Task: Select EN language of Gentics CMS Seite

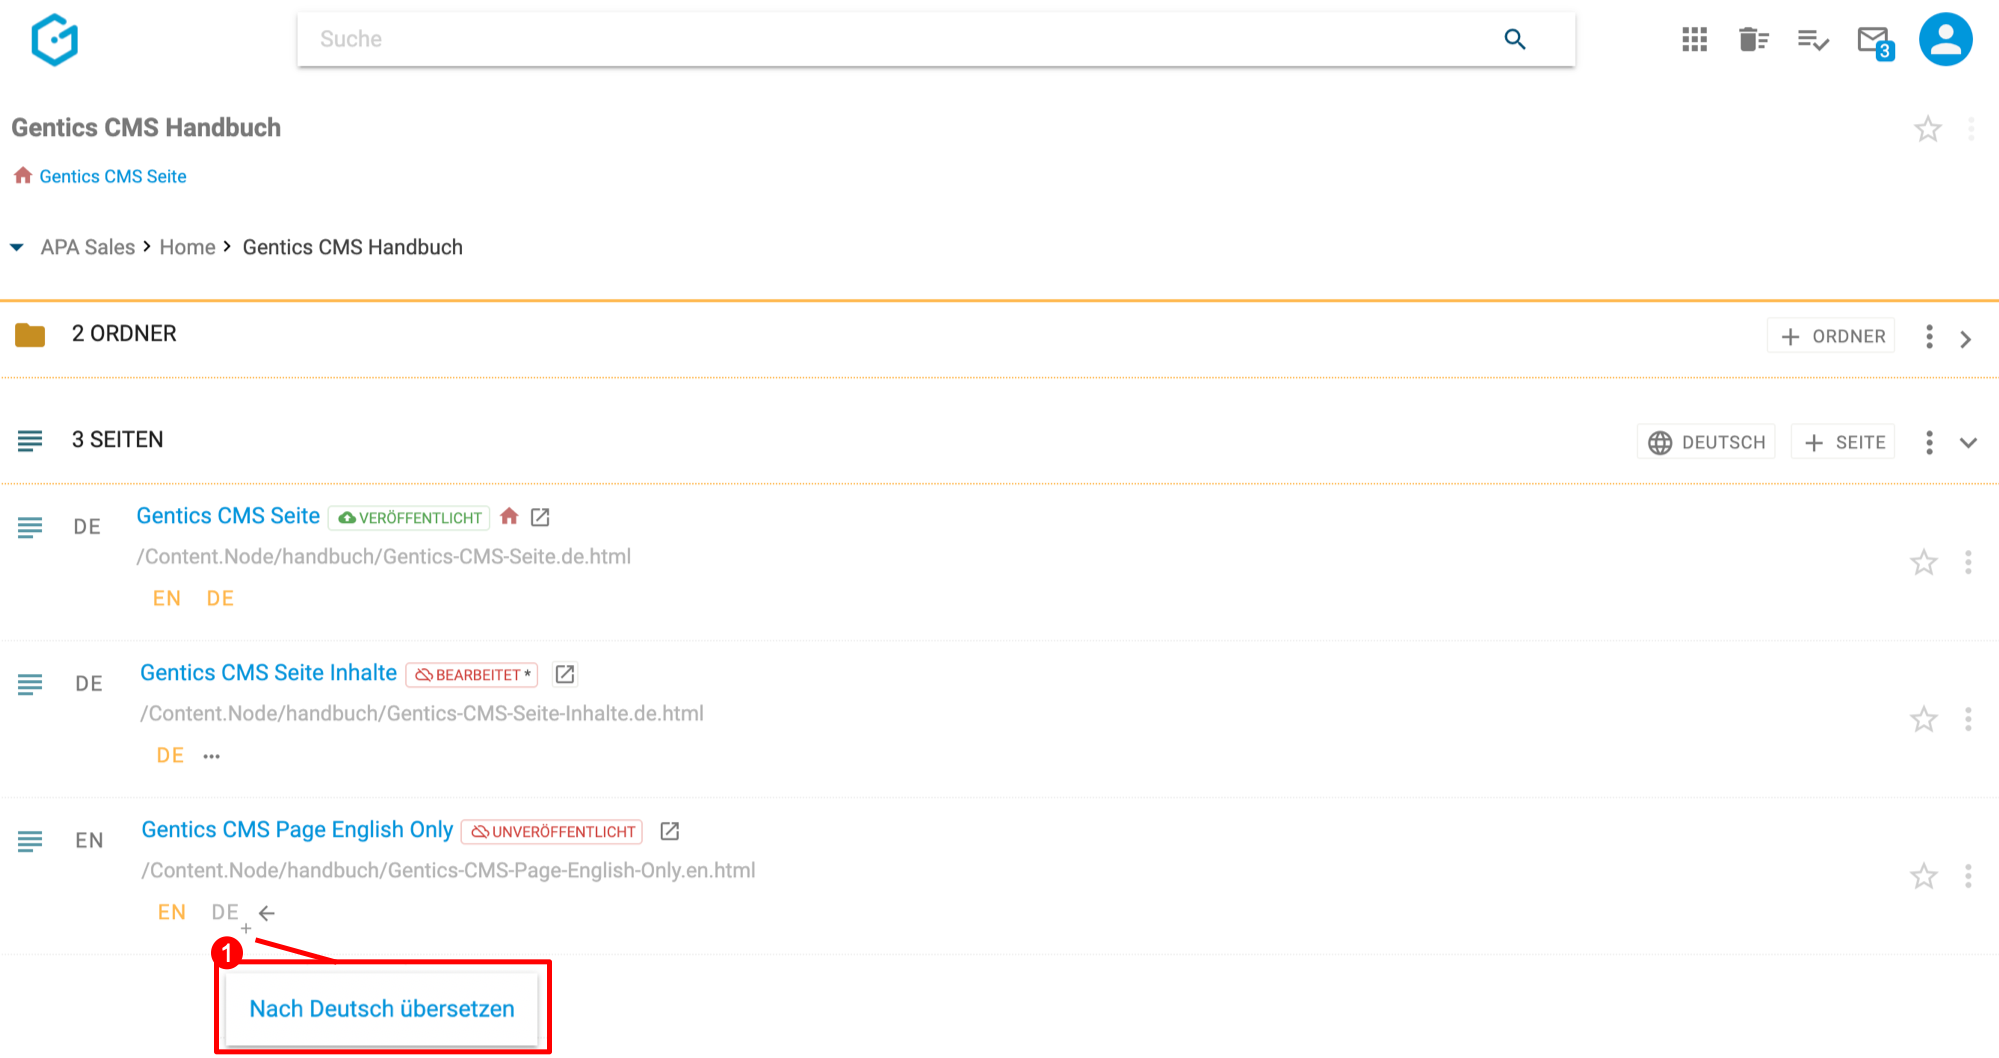Action: (x=167, y=598)
